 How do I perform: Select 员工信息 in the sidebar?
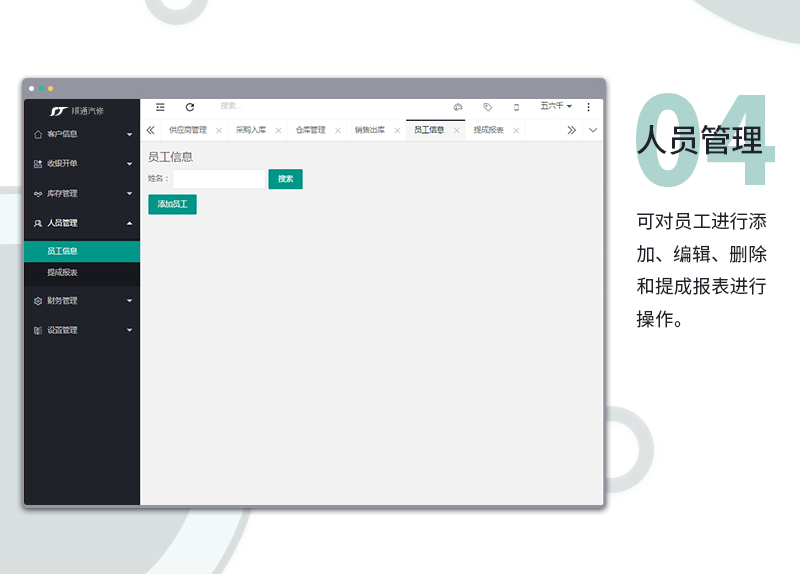pos(82,251)
